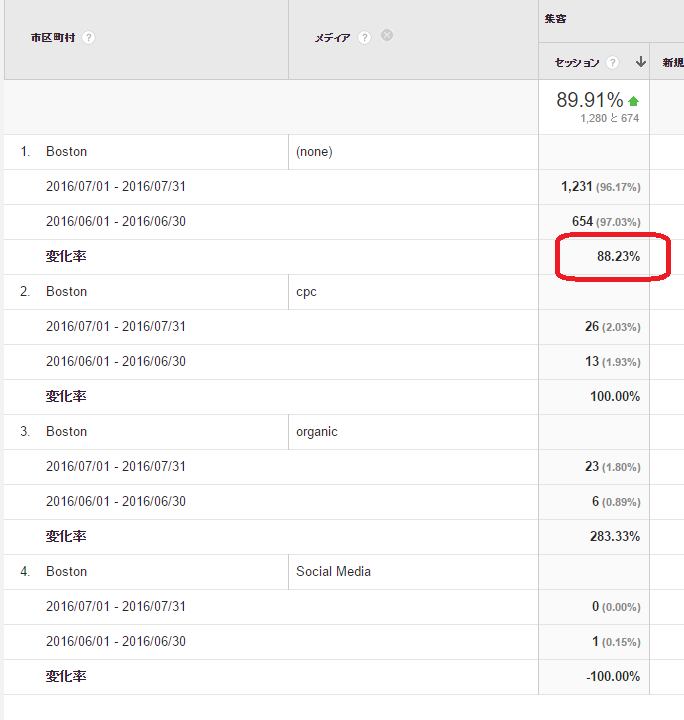This screenshot has width=684, height=720.
Task: Open Boston link in Social Media row
Action: (x=66, y=572)
